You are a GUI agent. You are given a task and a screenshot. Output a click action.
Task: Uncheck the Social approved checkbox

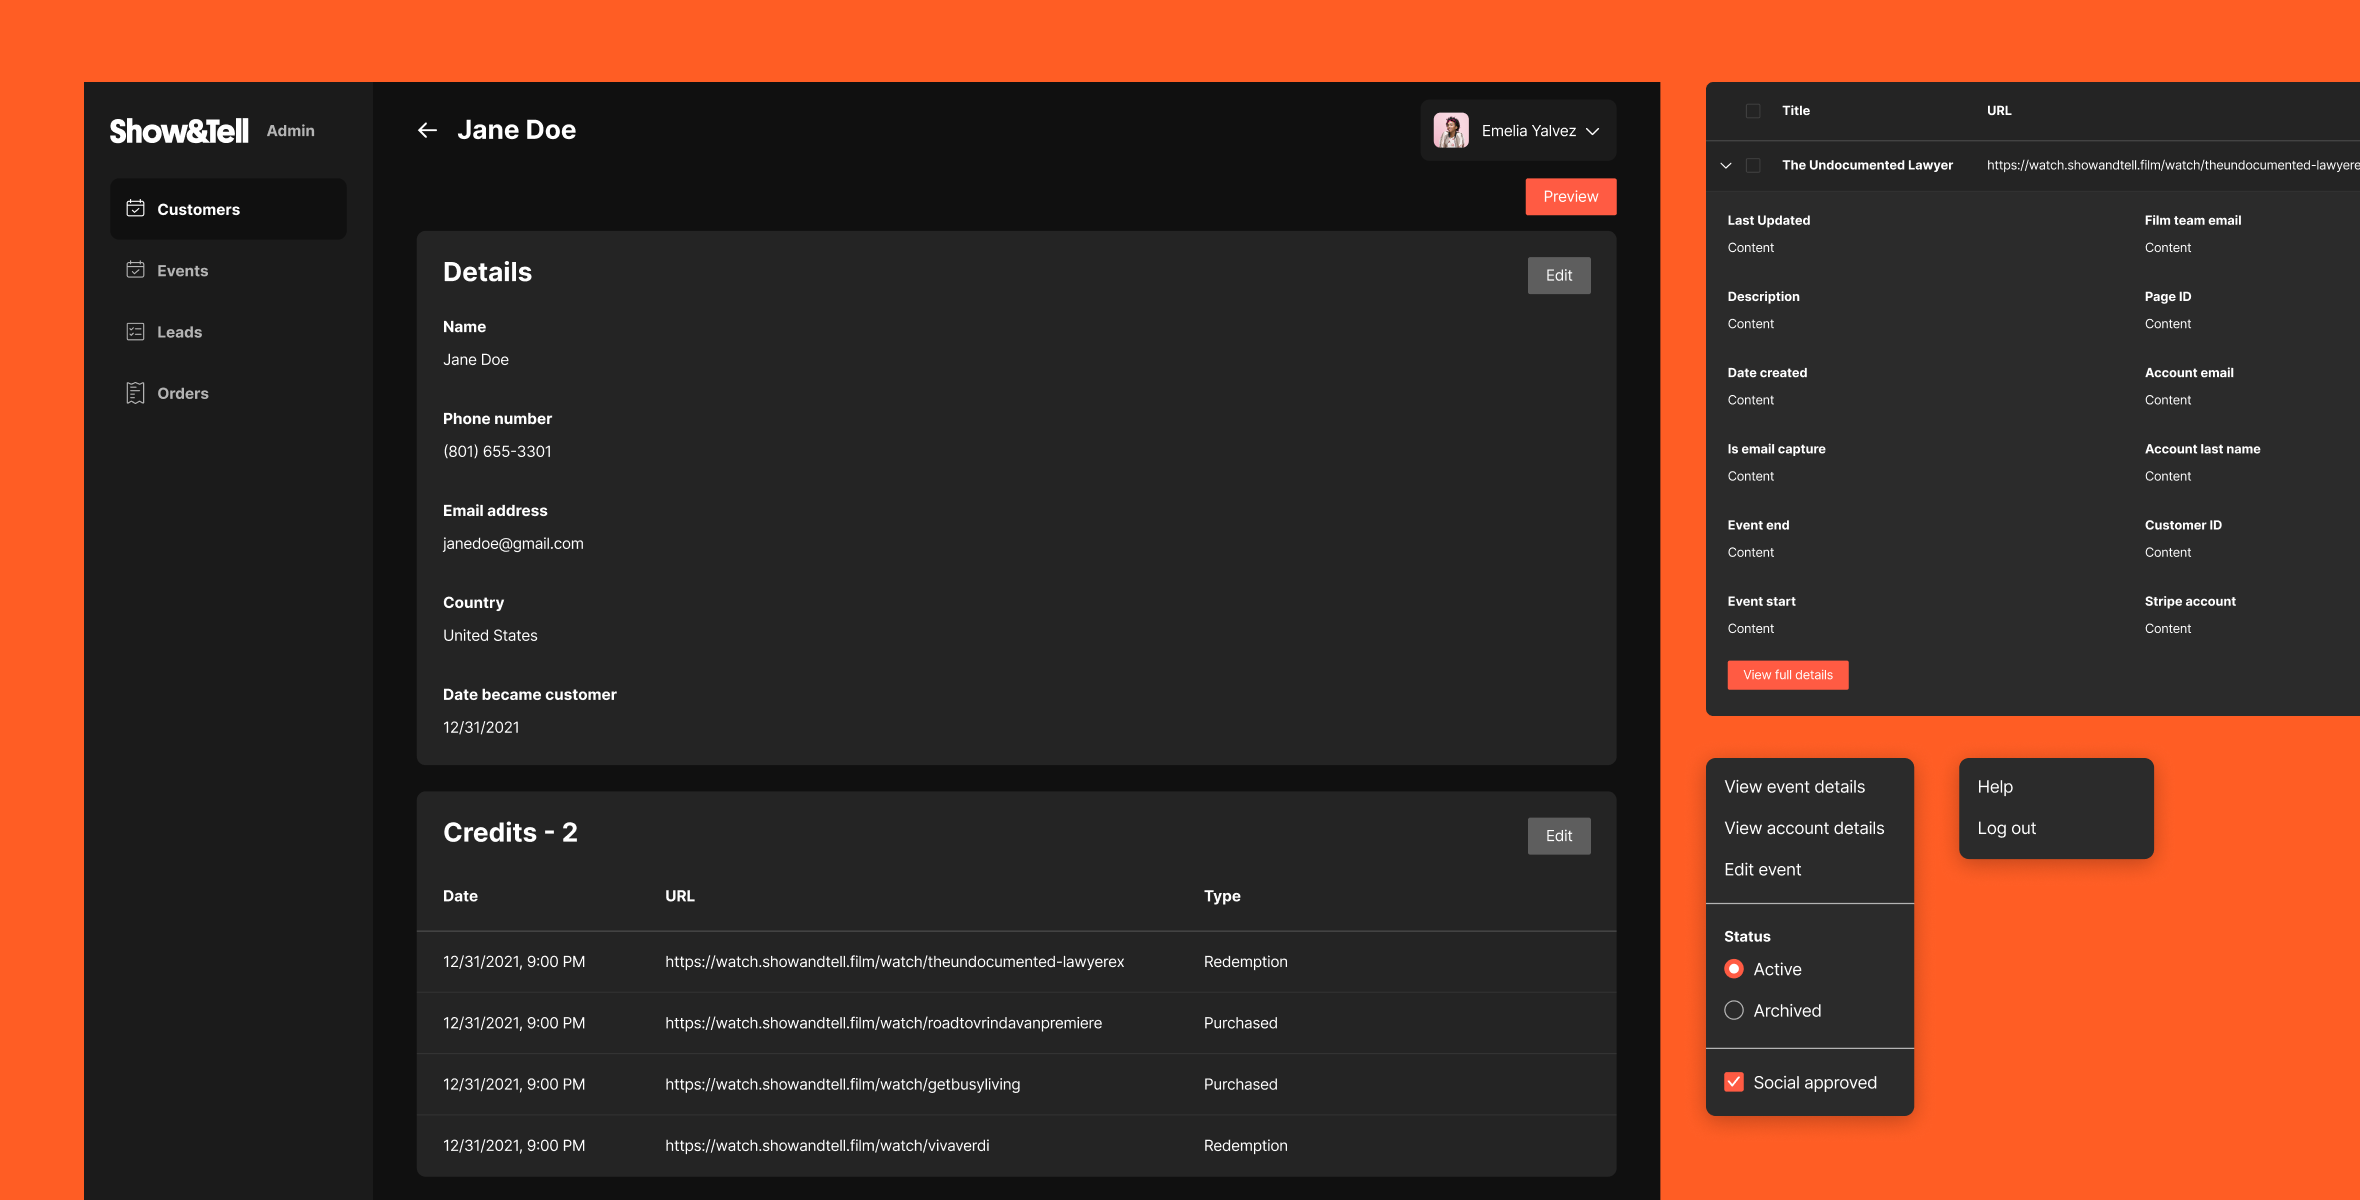coord(1734,1082)
